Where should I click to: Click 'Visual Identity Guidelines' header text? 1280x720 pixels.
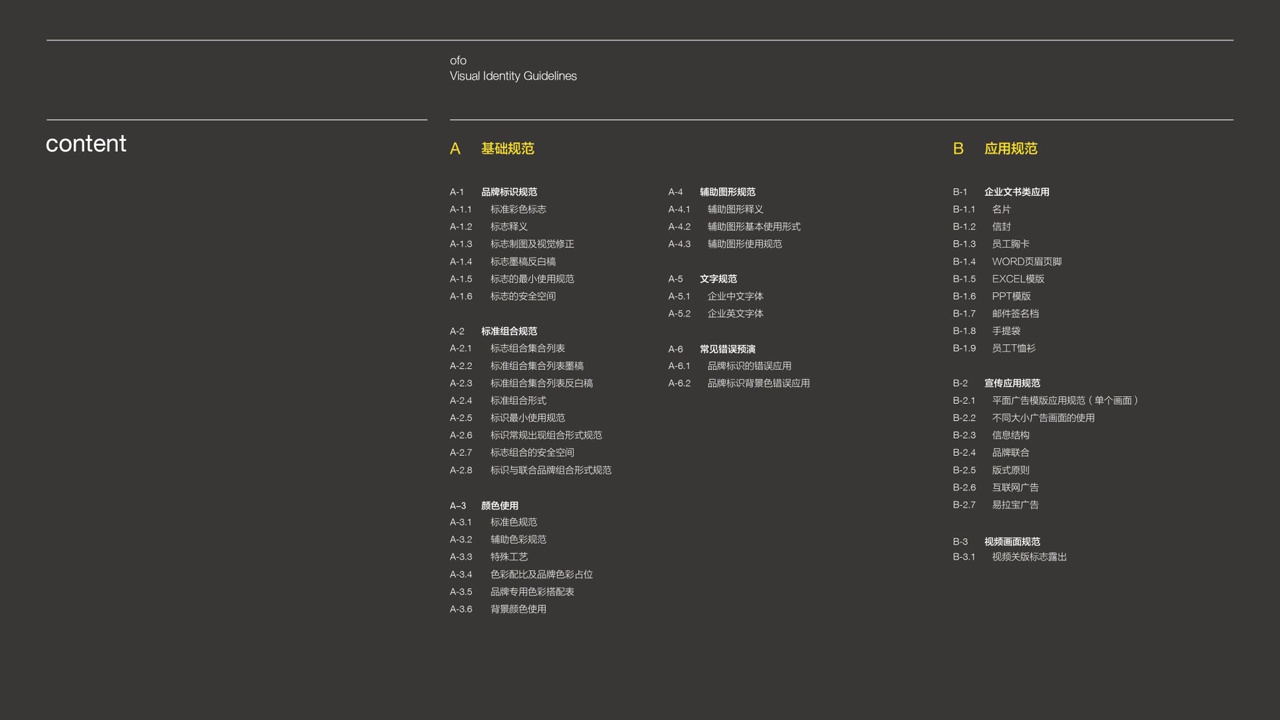point(513,76)
